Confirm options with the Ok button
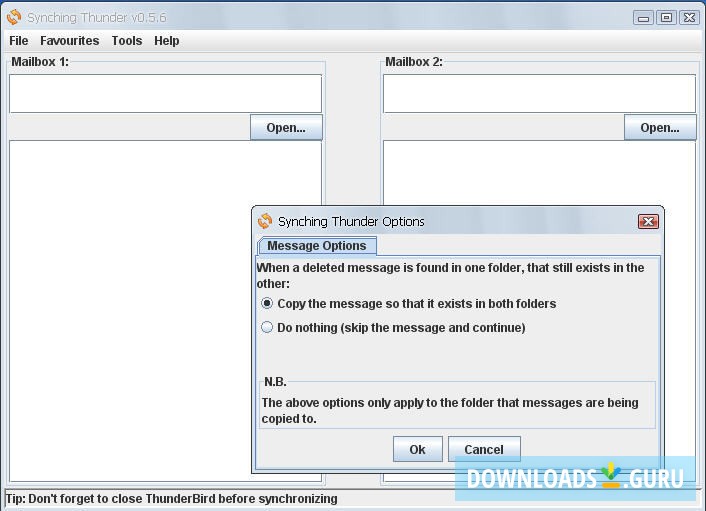Image resolution: width=706 pixels, height=511 pixels. [x=417, y=449]
